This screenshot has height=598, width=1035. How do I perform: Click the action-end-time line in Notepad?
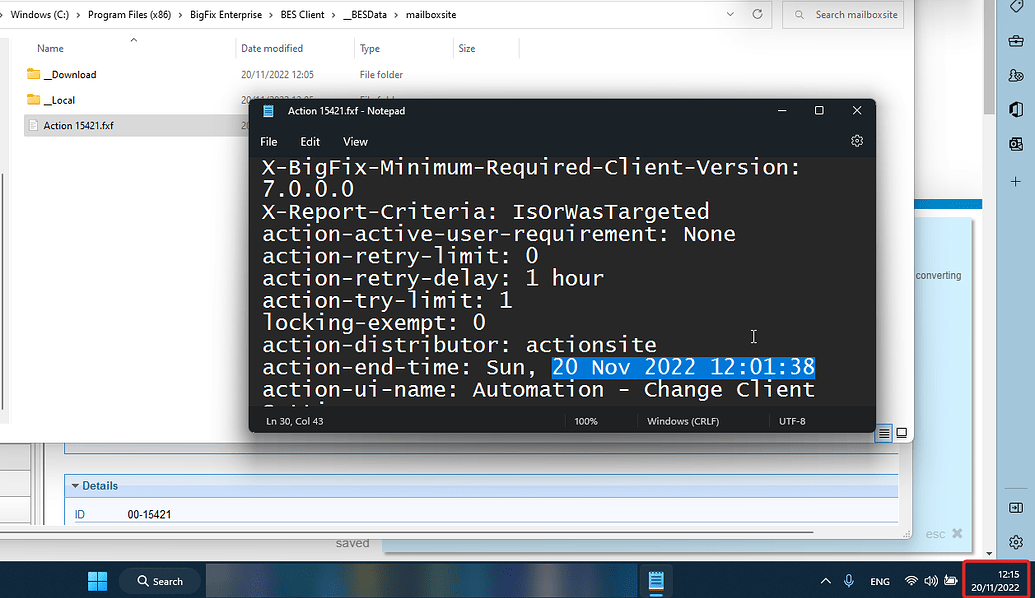pos(539,367)
